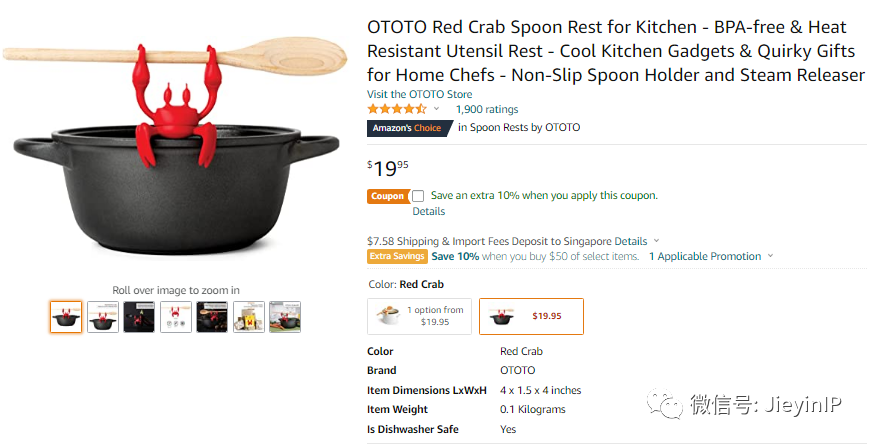This screenshot has width=870, height=445.
Task: Expand 1 Applicable Promotion dropdown
Action: tap(711, 256)
